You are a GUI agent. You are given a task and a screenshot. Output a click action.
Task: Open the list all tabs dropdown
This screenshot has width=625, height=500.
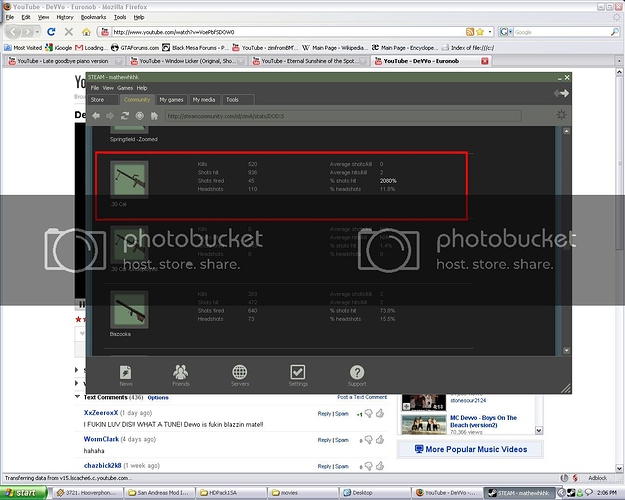(x=619, y=61)
